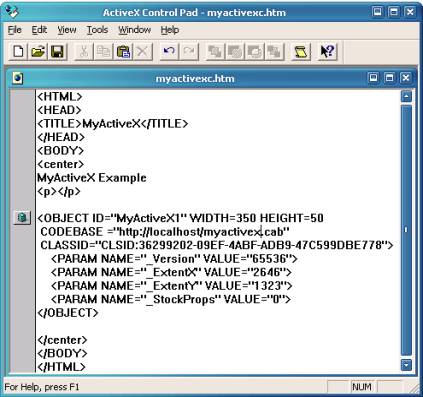The width and height of the screenshot is (423, 397).
Task: Minimize the ActiveX Control Pad window
Action: (377, 12)
